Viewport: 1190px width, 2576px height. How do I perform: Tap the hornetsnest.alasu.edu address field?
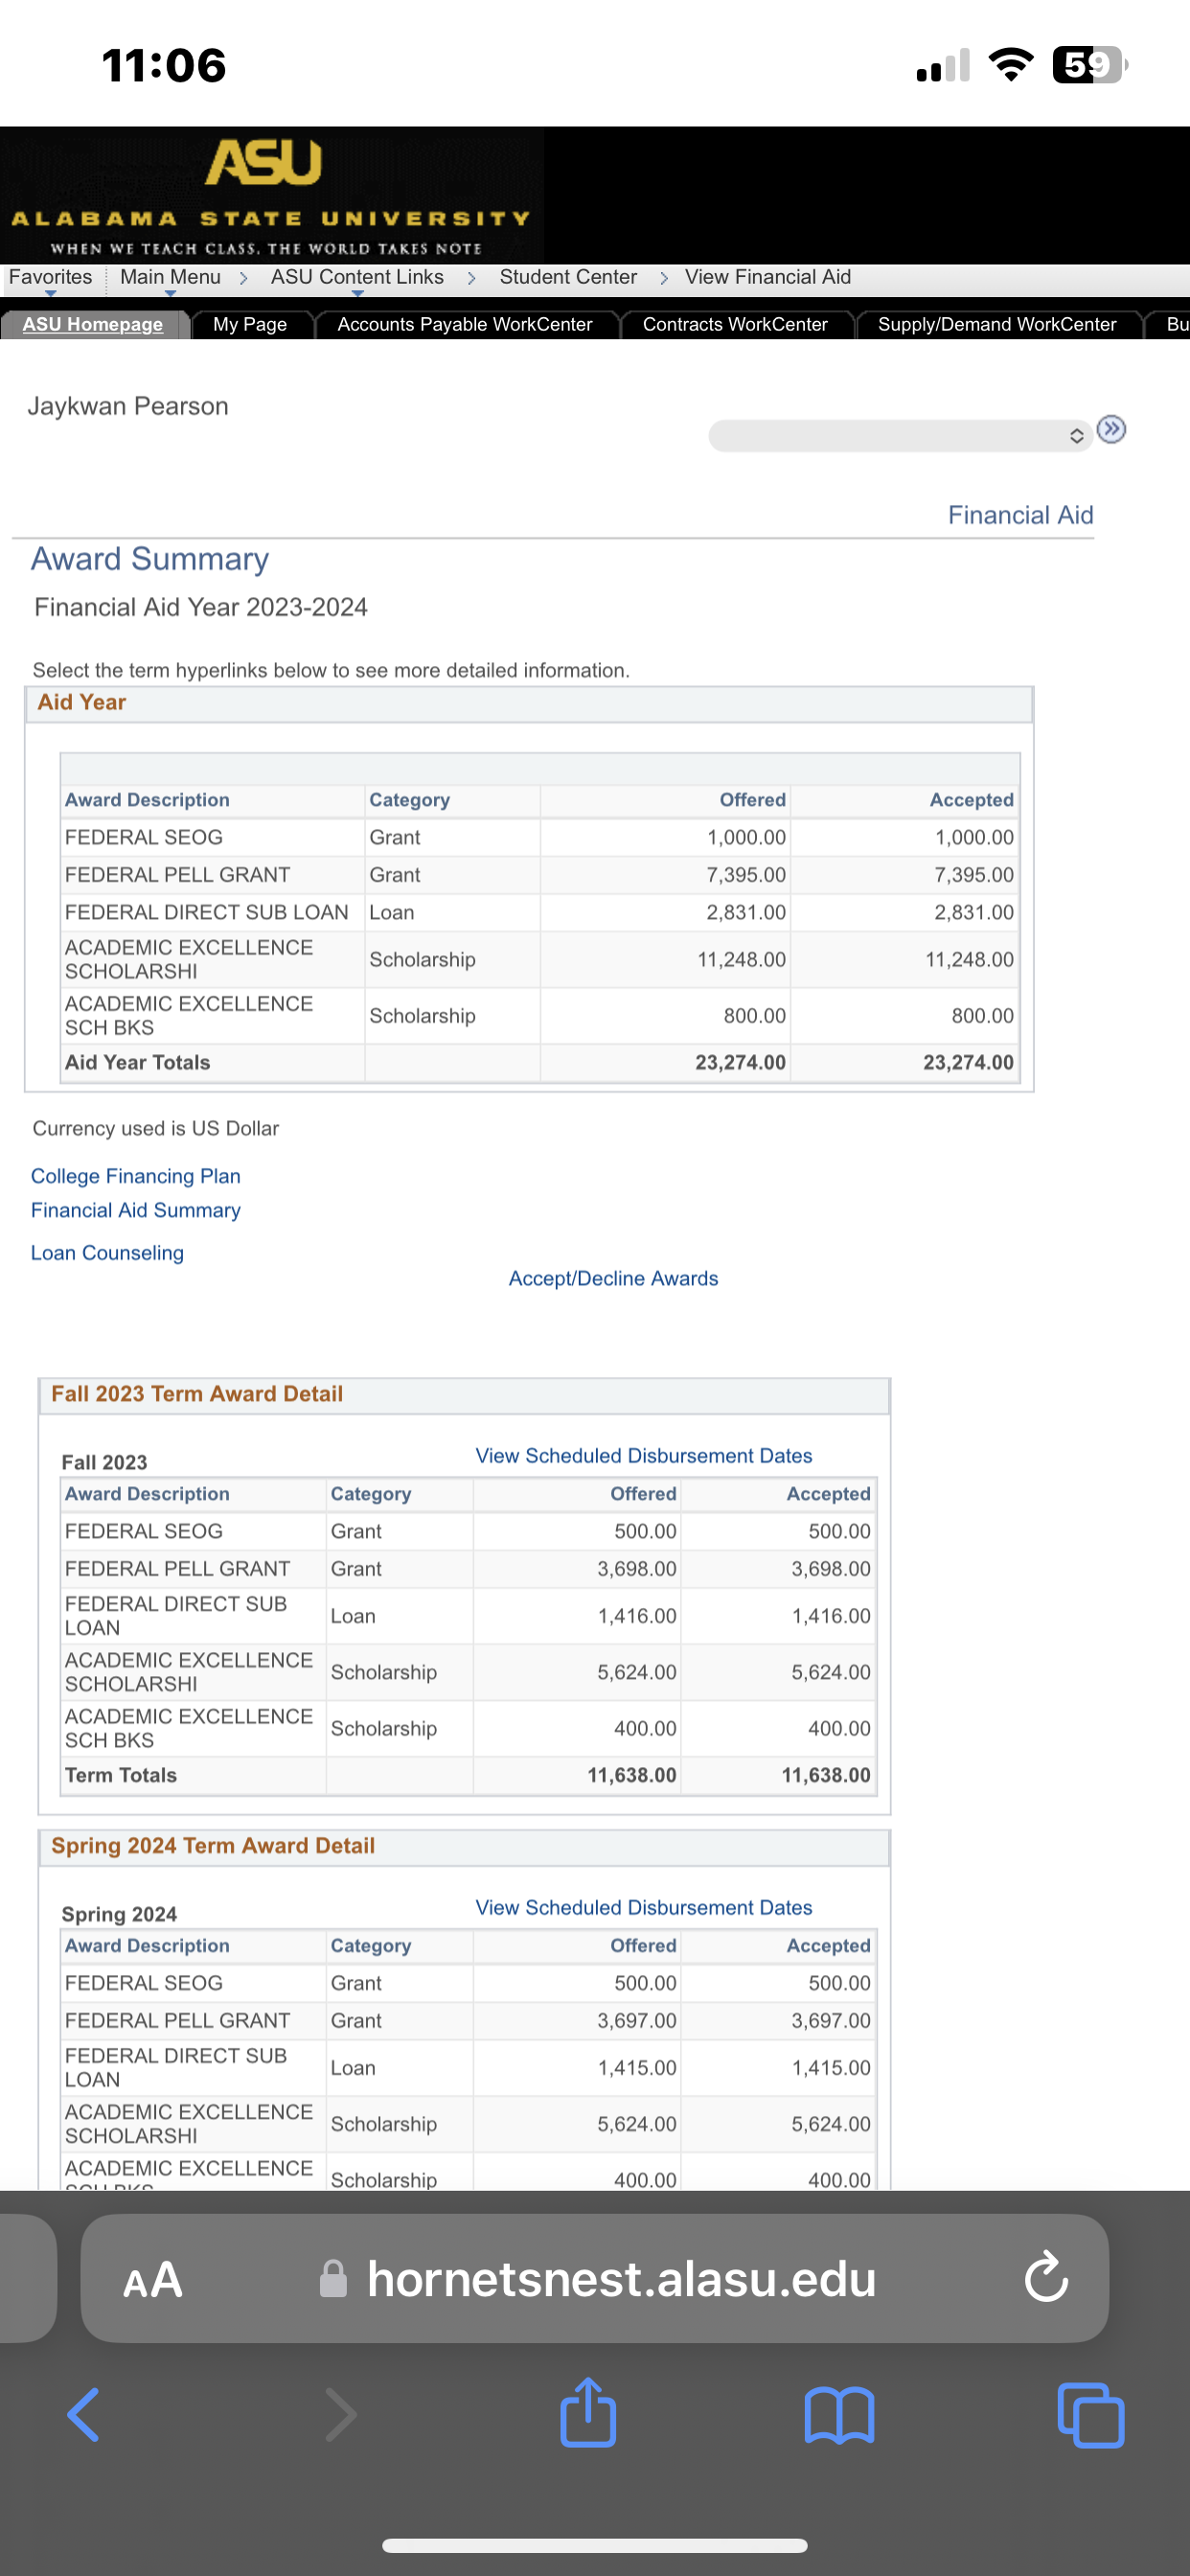pyautogui.click(x=594, y=2279)
